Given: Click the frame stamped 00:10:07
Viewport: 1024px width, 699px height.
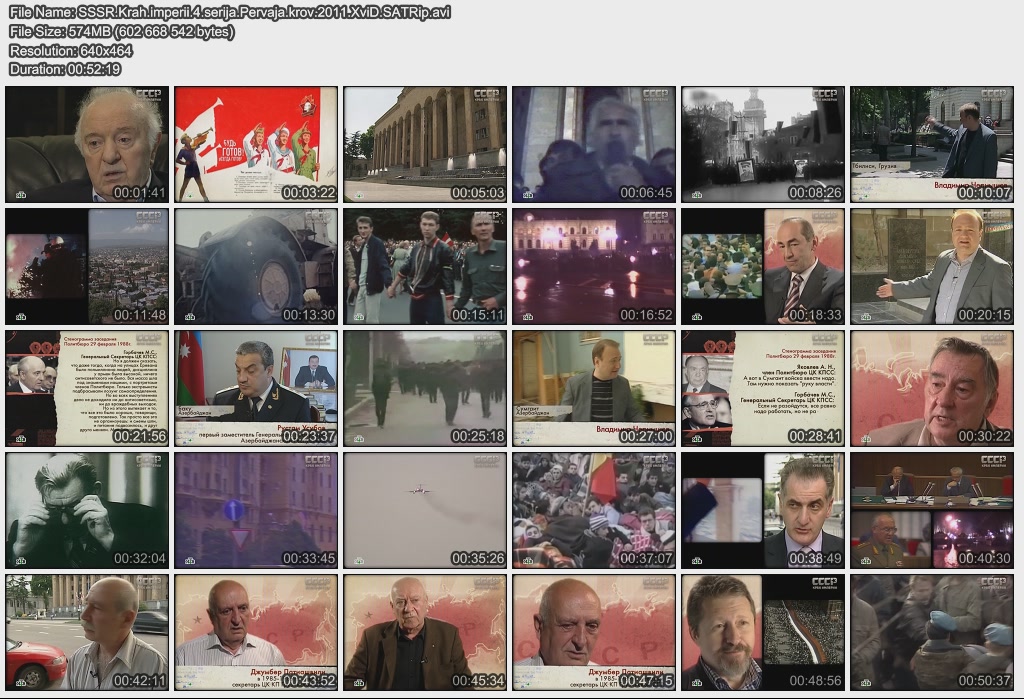Looking at the screenshot, I should pyautogui.click(x=932, y=144).
